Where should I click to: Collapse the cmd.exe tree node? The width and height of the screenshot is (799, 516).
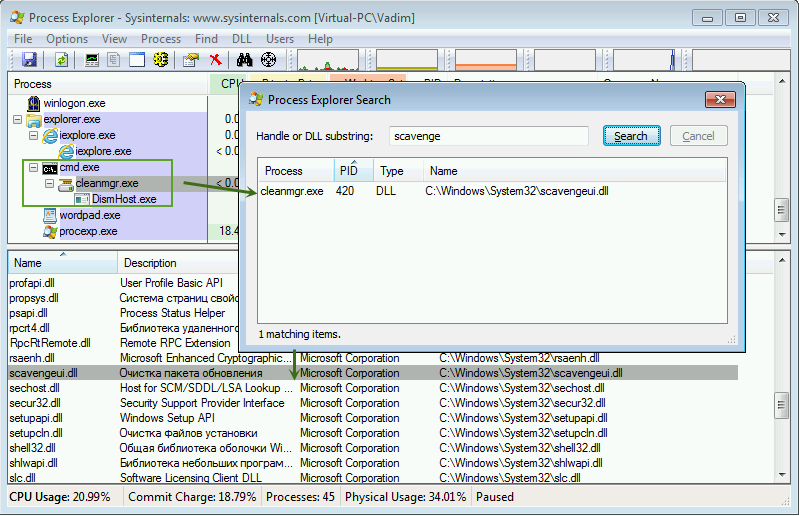click(34, 167)
